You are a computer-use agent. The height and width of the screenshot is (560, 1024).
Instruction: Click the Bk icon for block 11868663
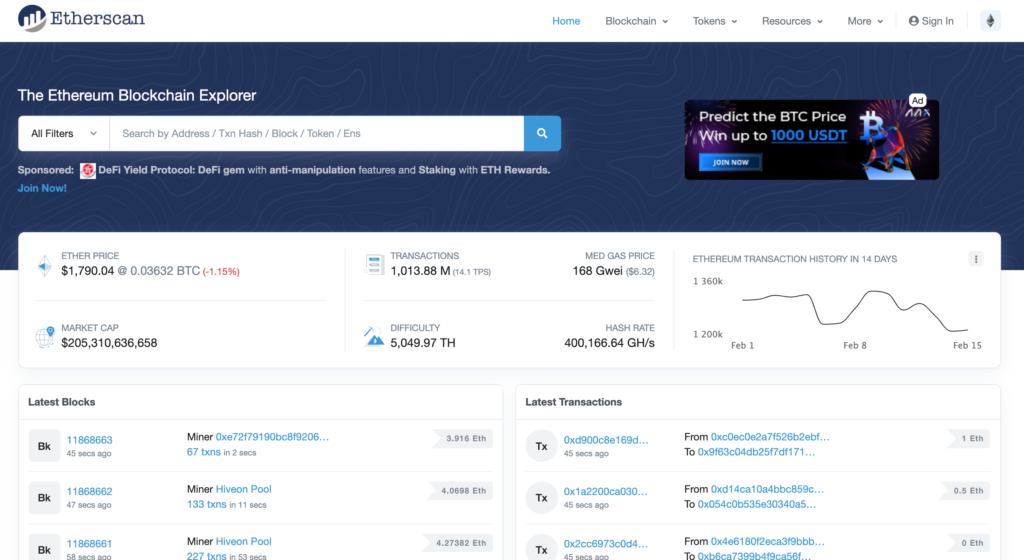pos(44,446)
